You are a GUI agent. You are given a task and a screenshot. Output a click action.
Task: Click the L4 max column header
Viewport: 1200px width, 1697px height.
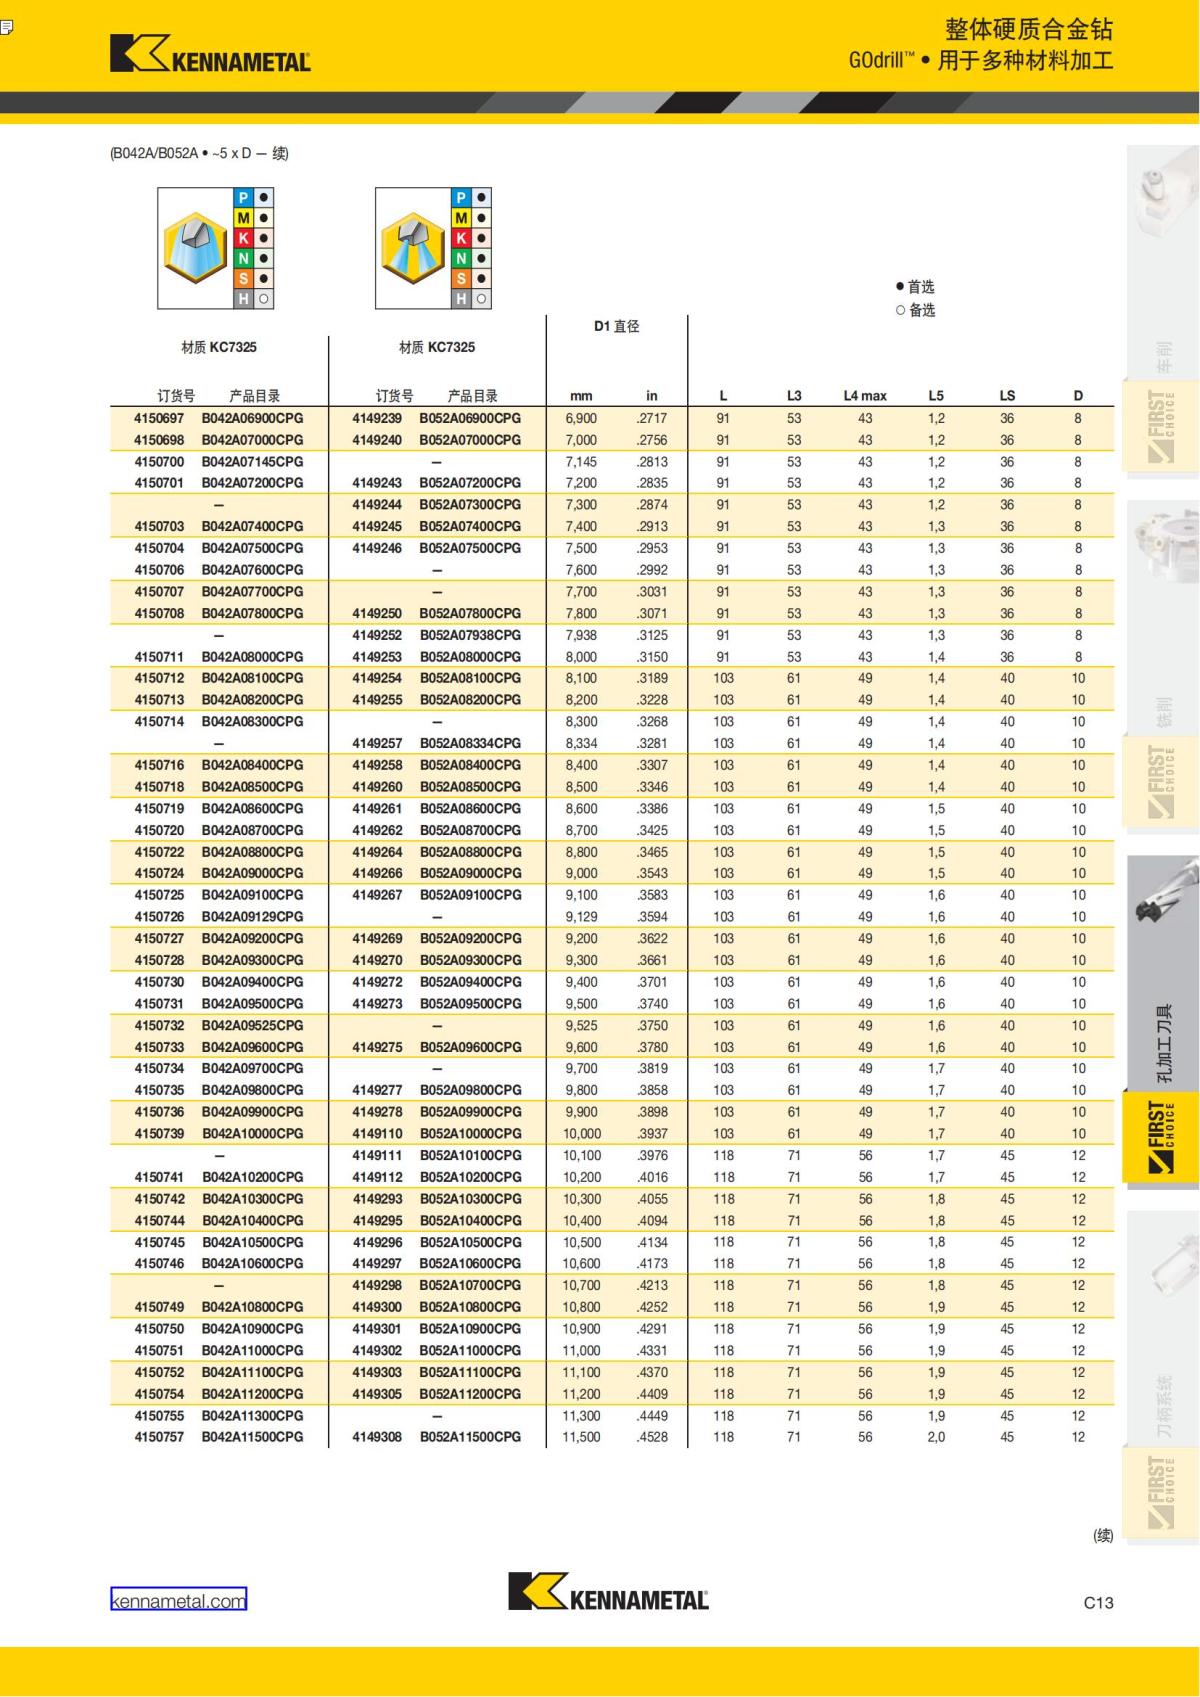(865, 396)
